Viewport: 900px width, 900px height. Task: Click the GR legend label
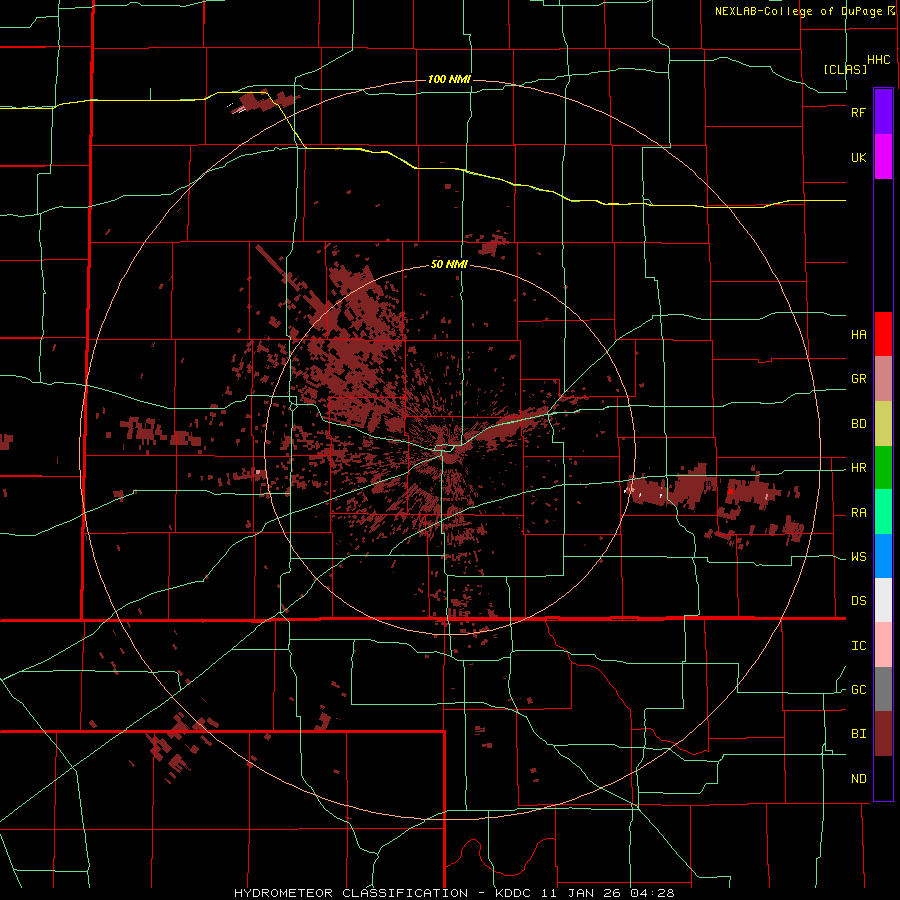(858, 379)
